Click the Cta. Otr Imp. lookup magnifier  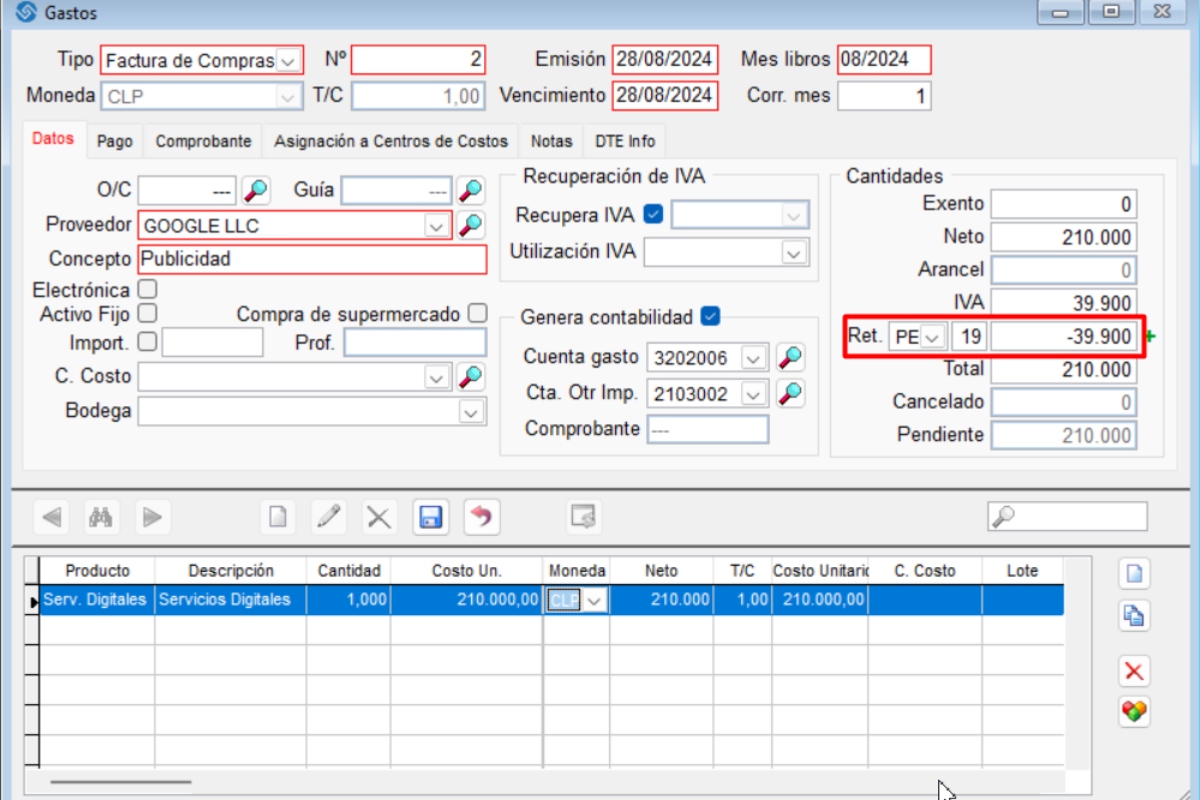tap(791, 393)
